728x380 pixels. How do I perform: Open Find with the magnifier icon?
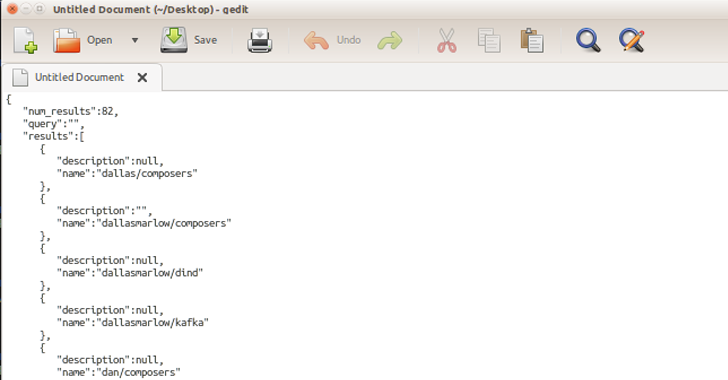588,40
